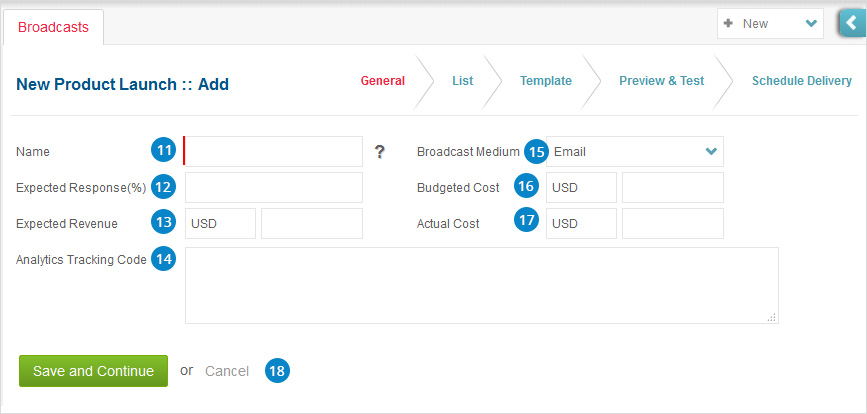The height and width of the screenshot is (414, 867).
Task: Expand the Broadcast Medium Email dropdown
Action: pyautogui.click(x=635, y=151)
